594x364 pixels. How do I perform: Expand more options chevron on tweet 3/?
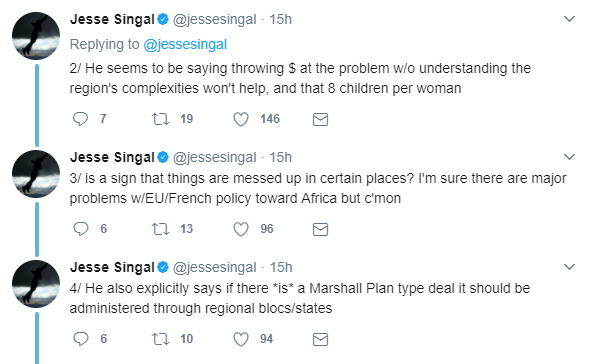[569, 156]
